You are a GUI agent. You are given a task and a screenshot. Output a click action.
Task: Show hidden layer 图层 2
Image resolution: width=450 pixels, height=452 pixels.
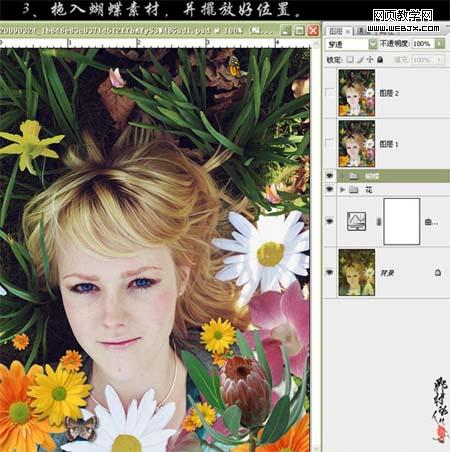(x=329, y=92)
